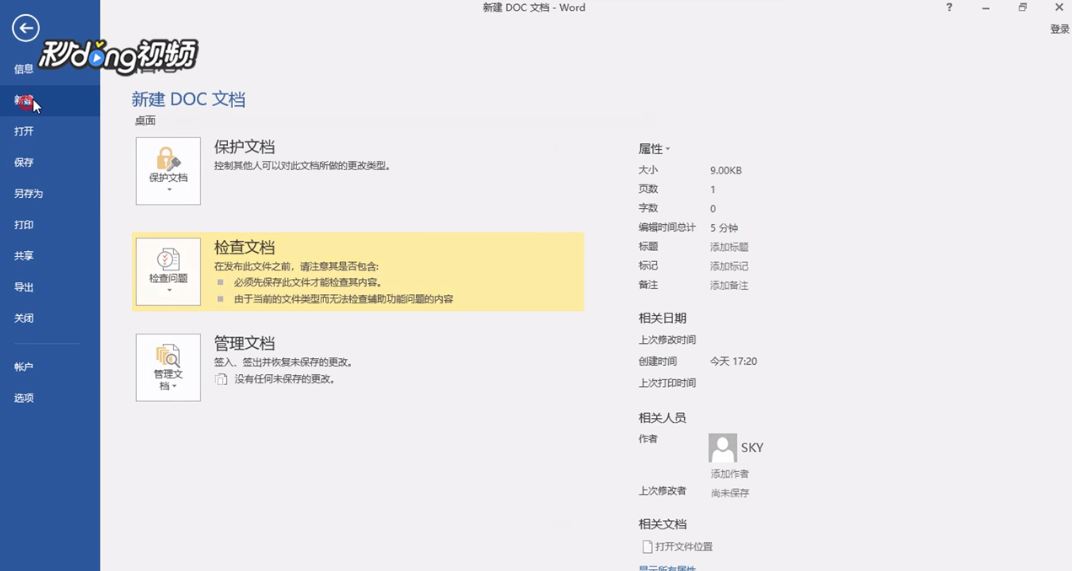The width and height of the screenshot is (1072, 571).
Task: Select 导出 in the backstage sidebar
Action: (x=50, y=287)
